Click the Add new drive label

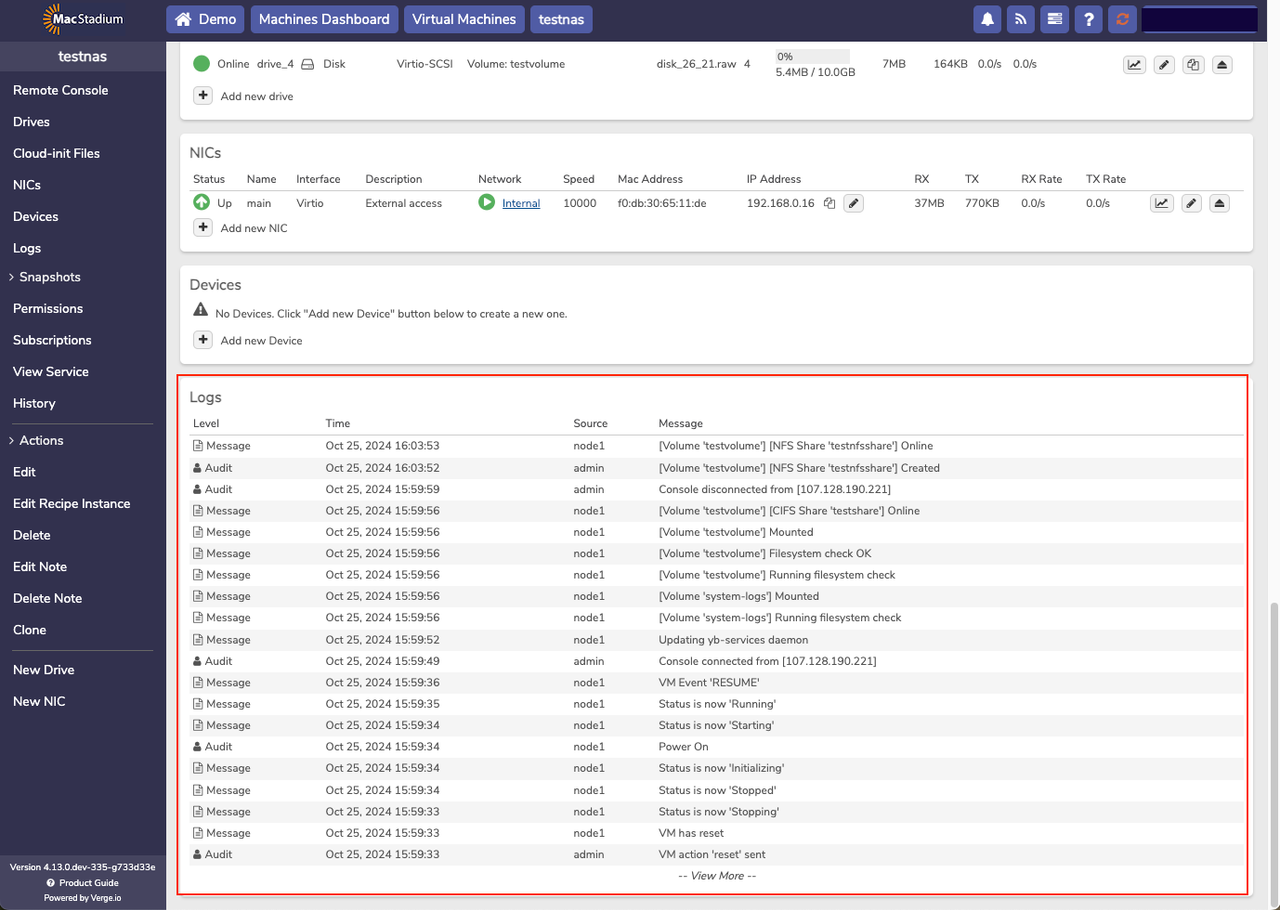click(257, 96)
